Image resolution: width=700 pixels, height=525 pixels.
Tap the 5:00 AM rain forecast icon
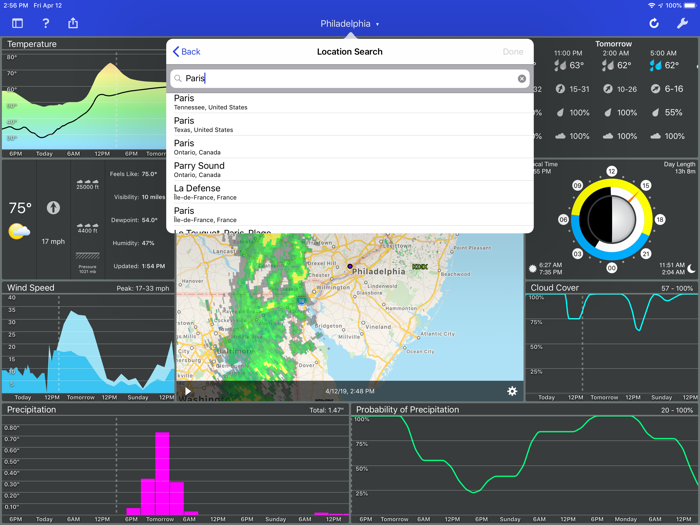tap(655, 66)
